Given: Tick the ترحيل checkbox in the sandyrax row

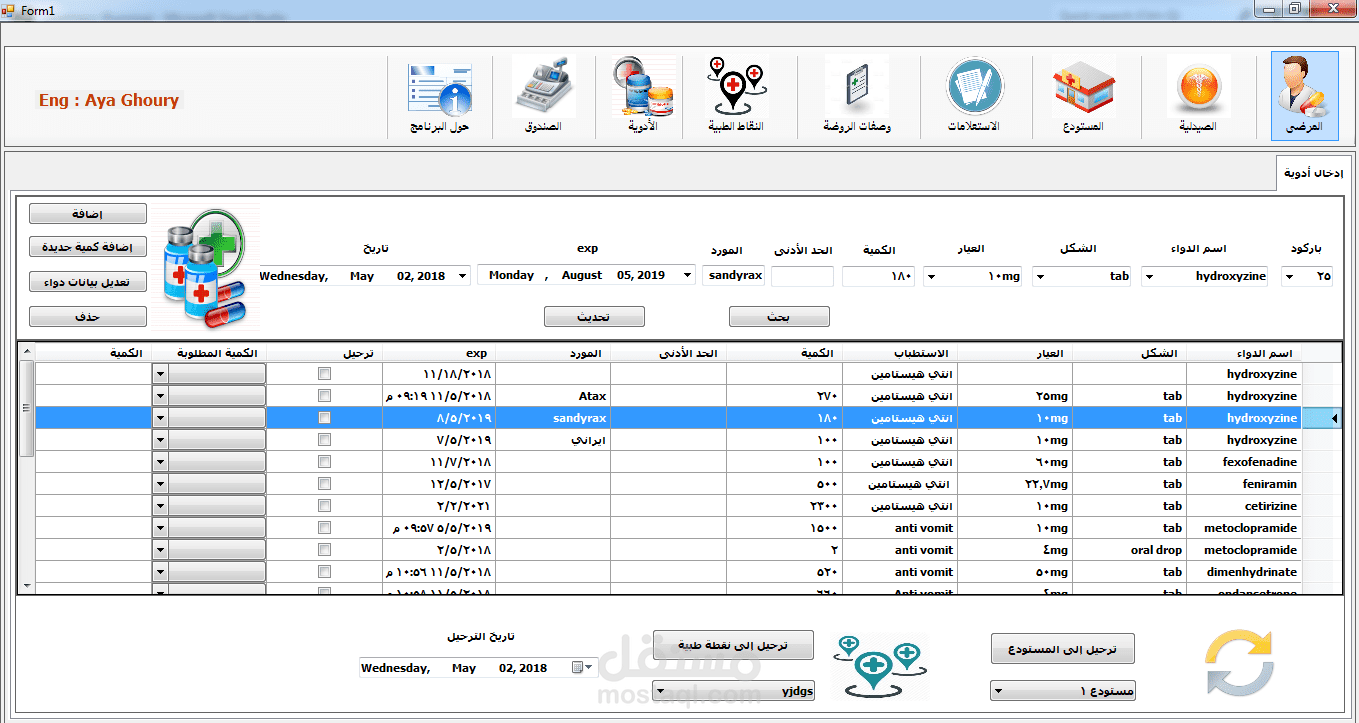Looking at the screenshot, I should click(324, 418).
